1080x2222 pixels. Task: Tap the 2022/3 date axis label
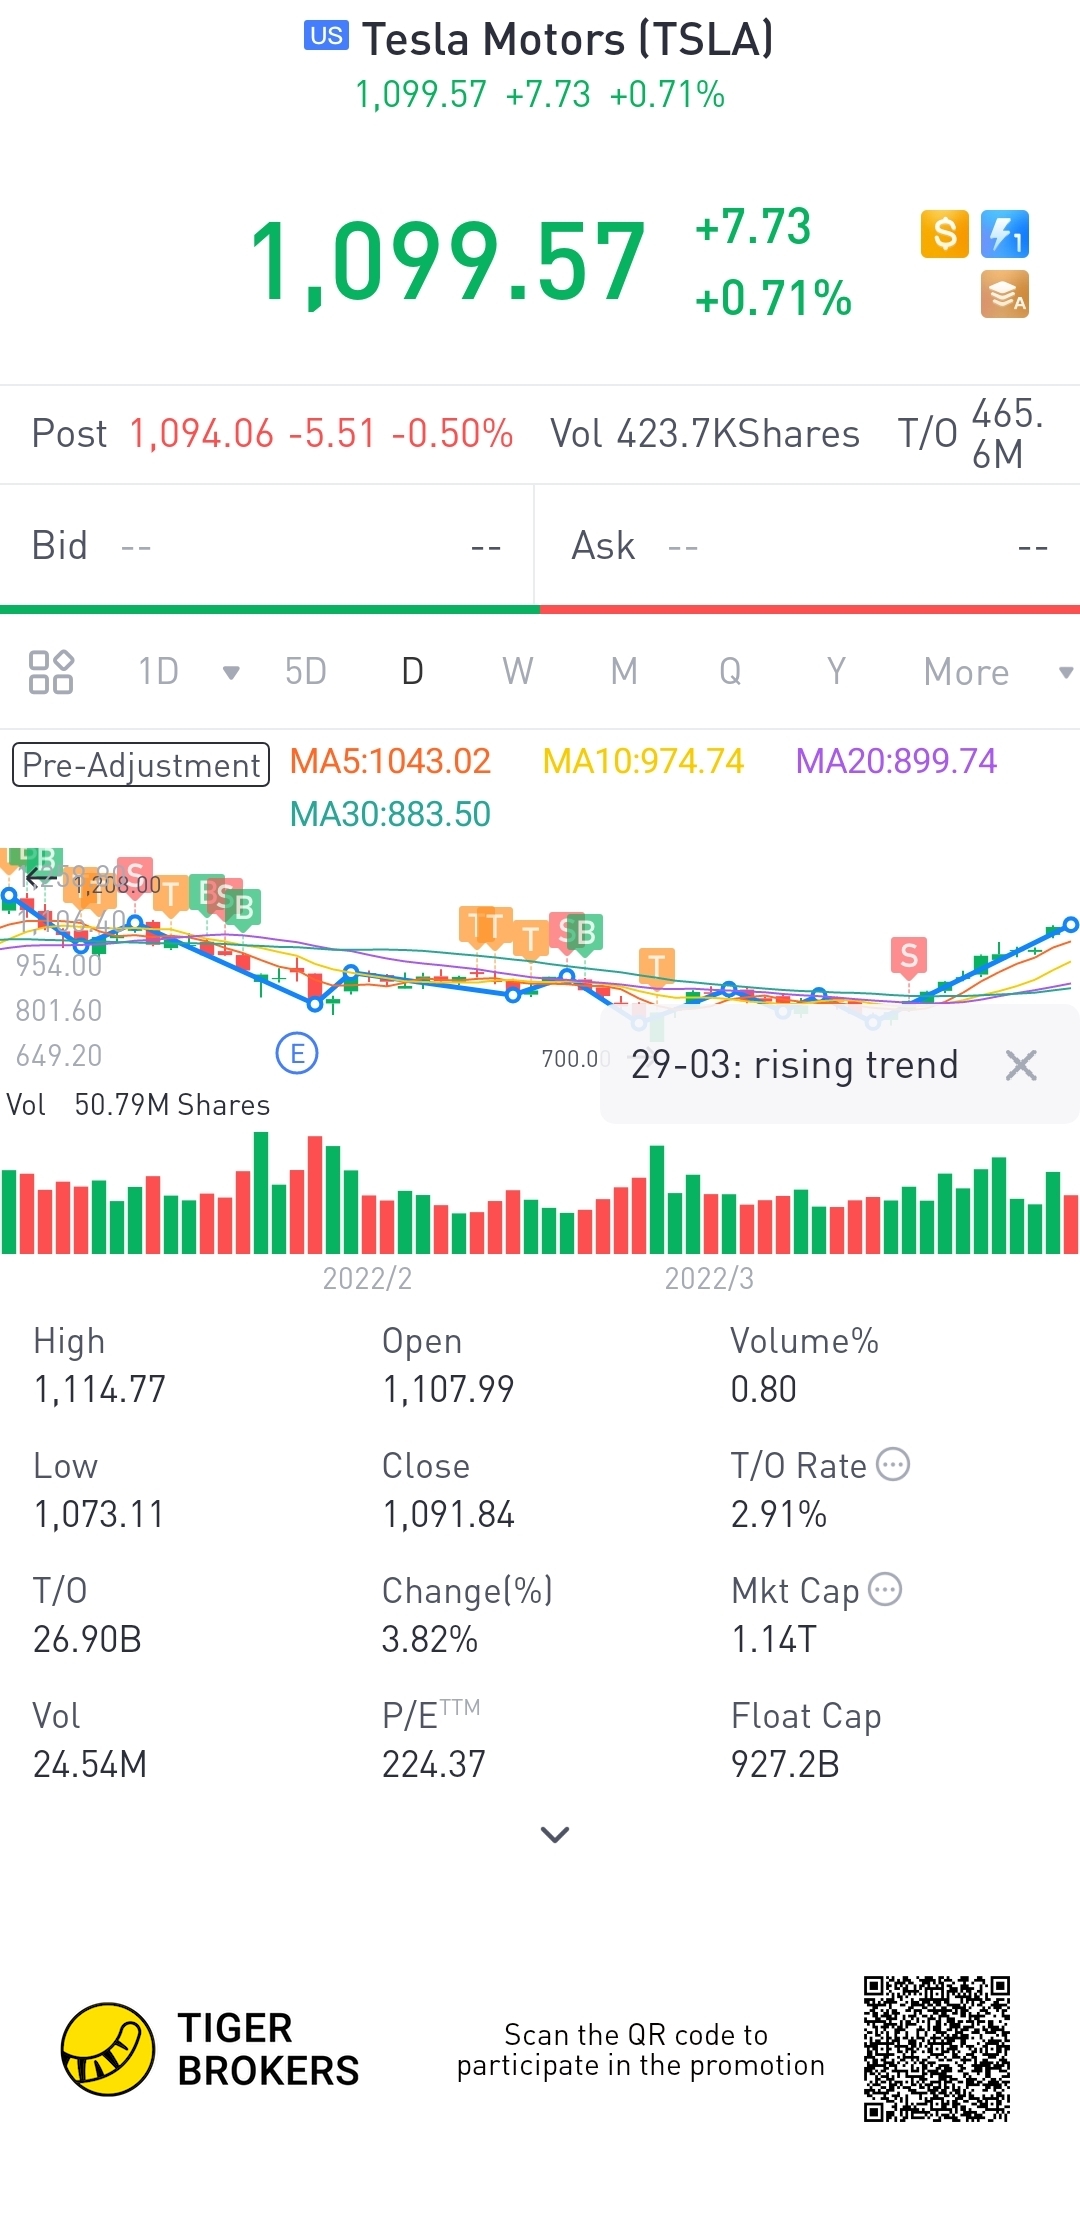709,1279
